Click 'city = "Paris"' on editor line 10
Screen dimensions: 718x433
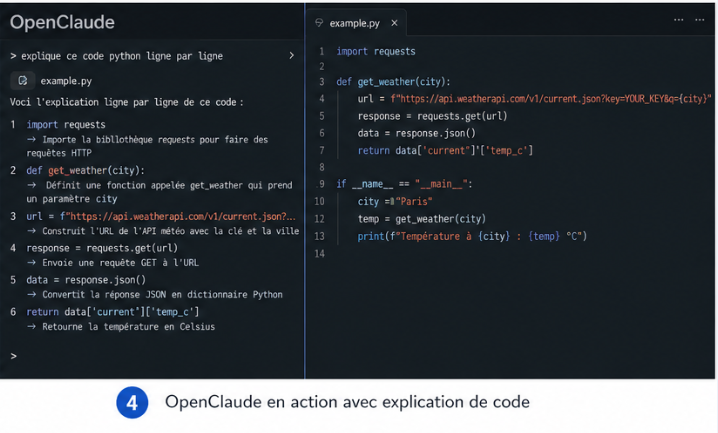[x=395, y=201]
